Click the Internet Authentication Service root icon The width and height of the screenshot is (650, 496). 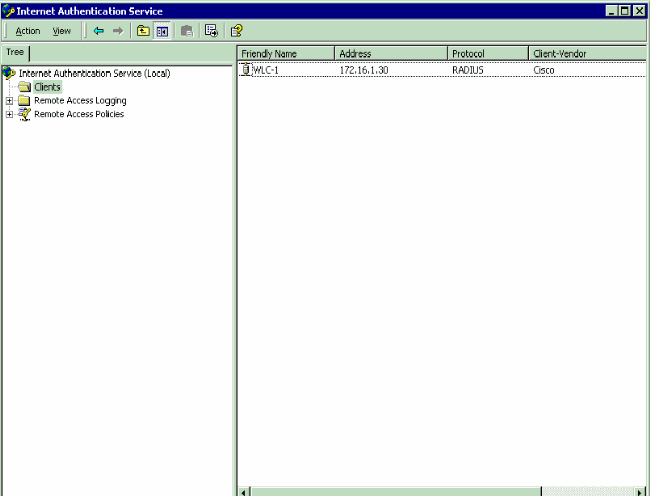(x=9, y=73)
